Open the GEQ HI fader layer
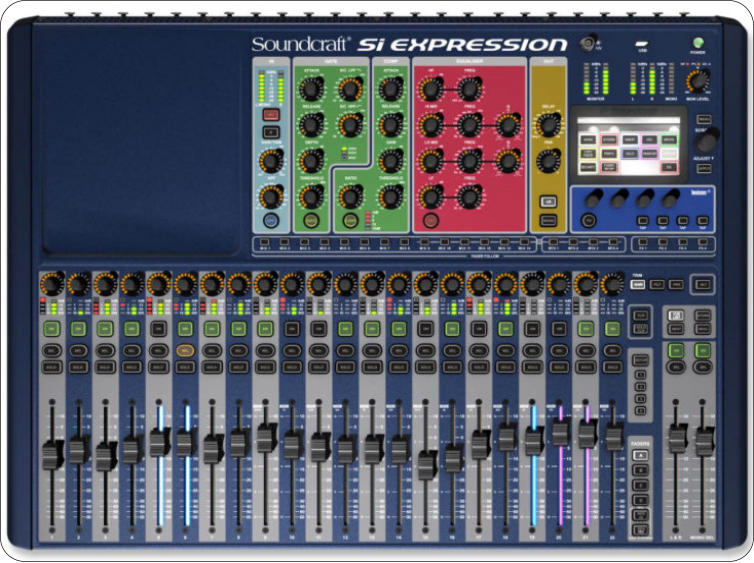 (640, 515)
